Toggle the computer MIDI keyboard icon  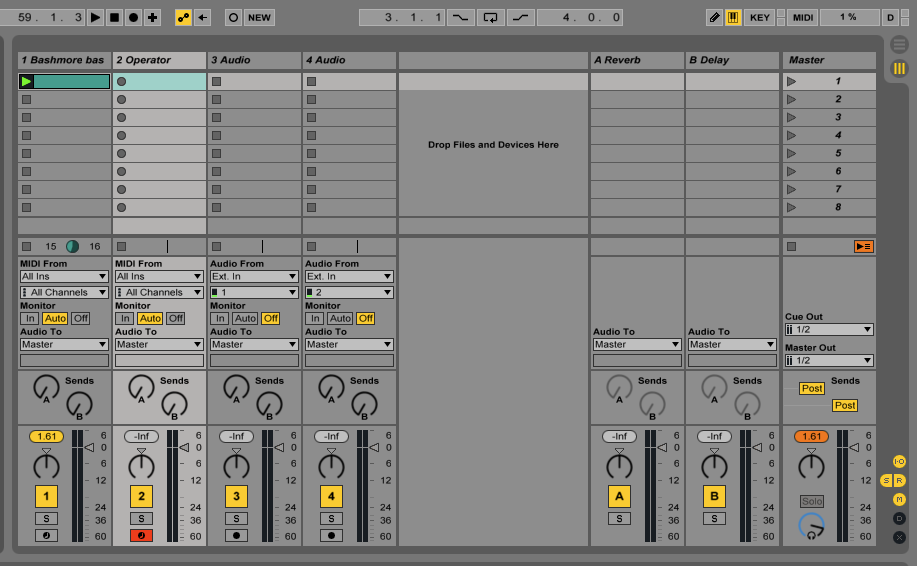pos(733,17)
